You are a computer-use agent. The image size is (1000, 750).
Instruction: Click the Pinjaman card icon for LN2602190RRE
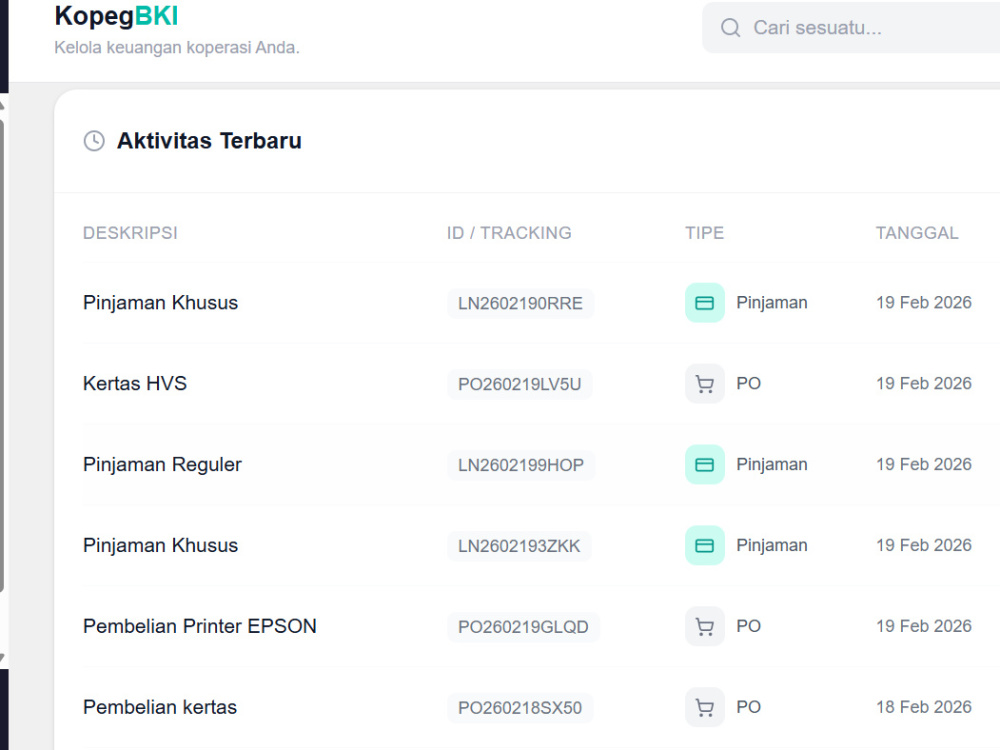(704, 303)
